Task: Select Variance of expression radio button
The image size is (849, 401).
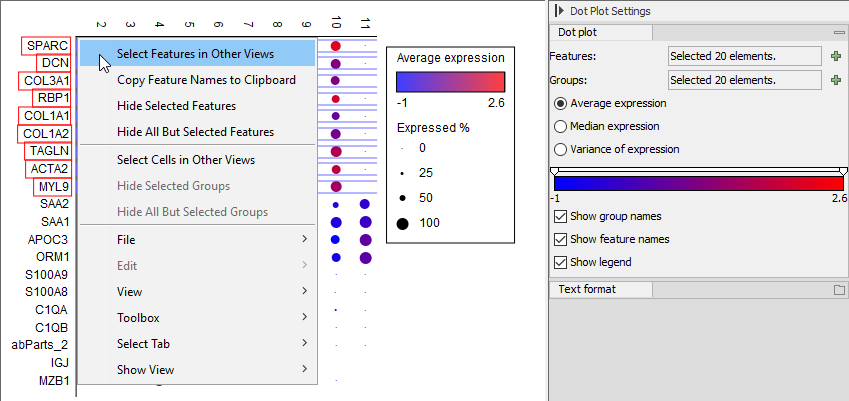Action: (x=560, y=149)
